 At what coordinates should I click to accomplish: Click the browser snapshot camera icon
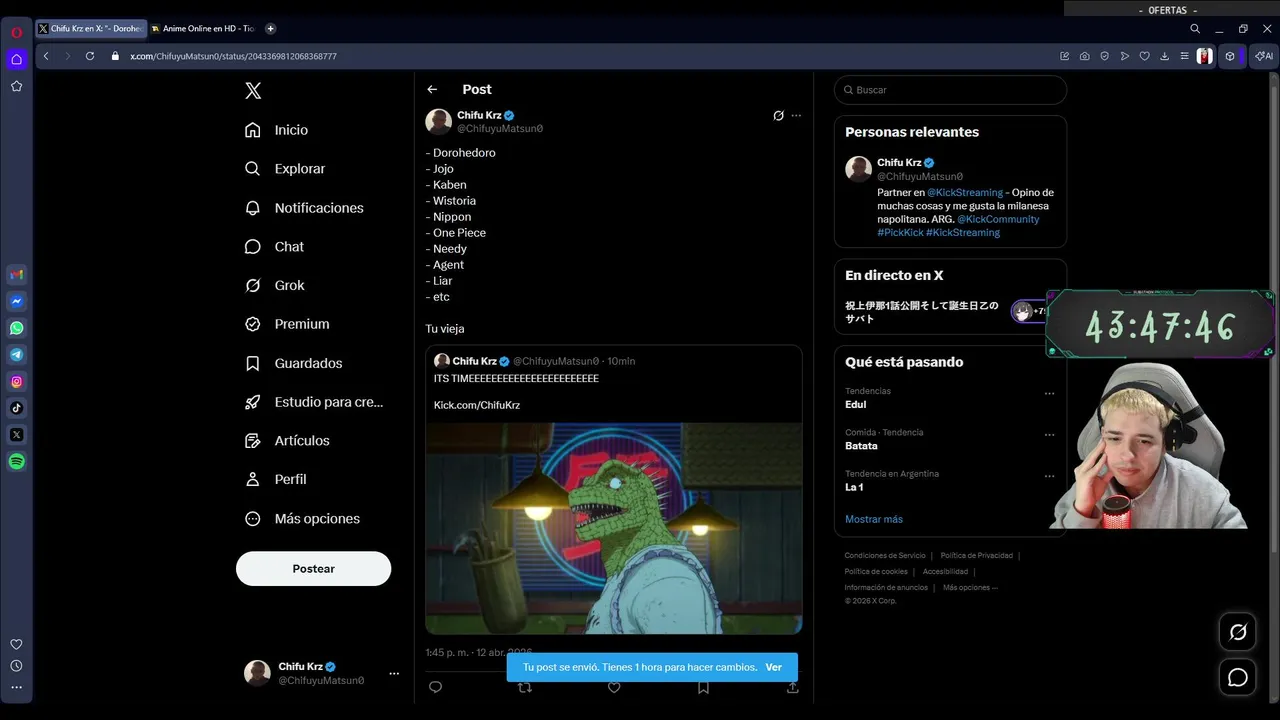(1084, 56)
